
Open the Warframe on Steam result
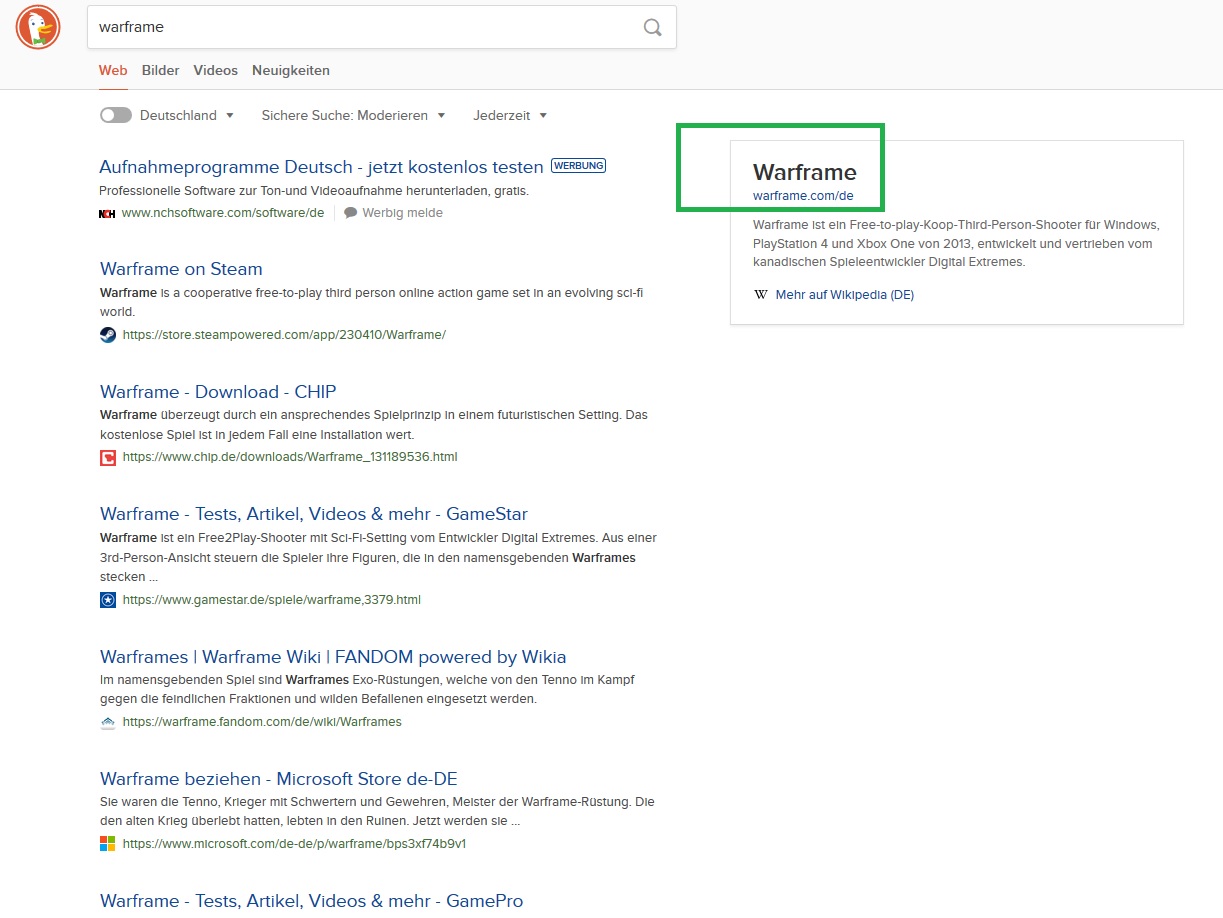[181, 269]
